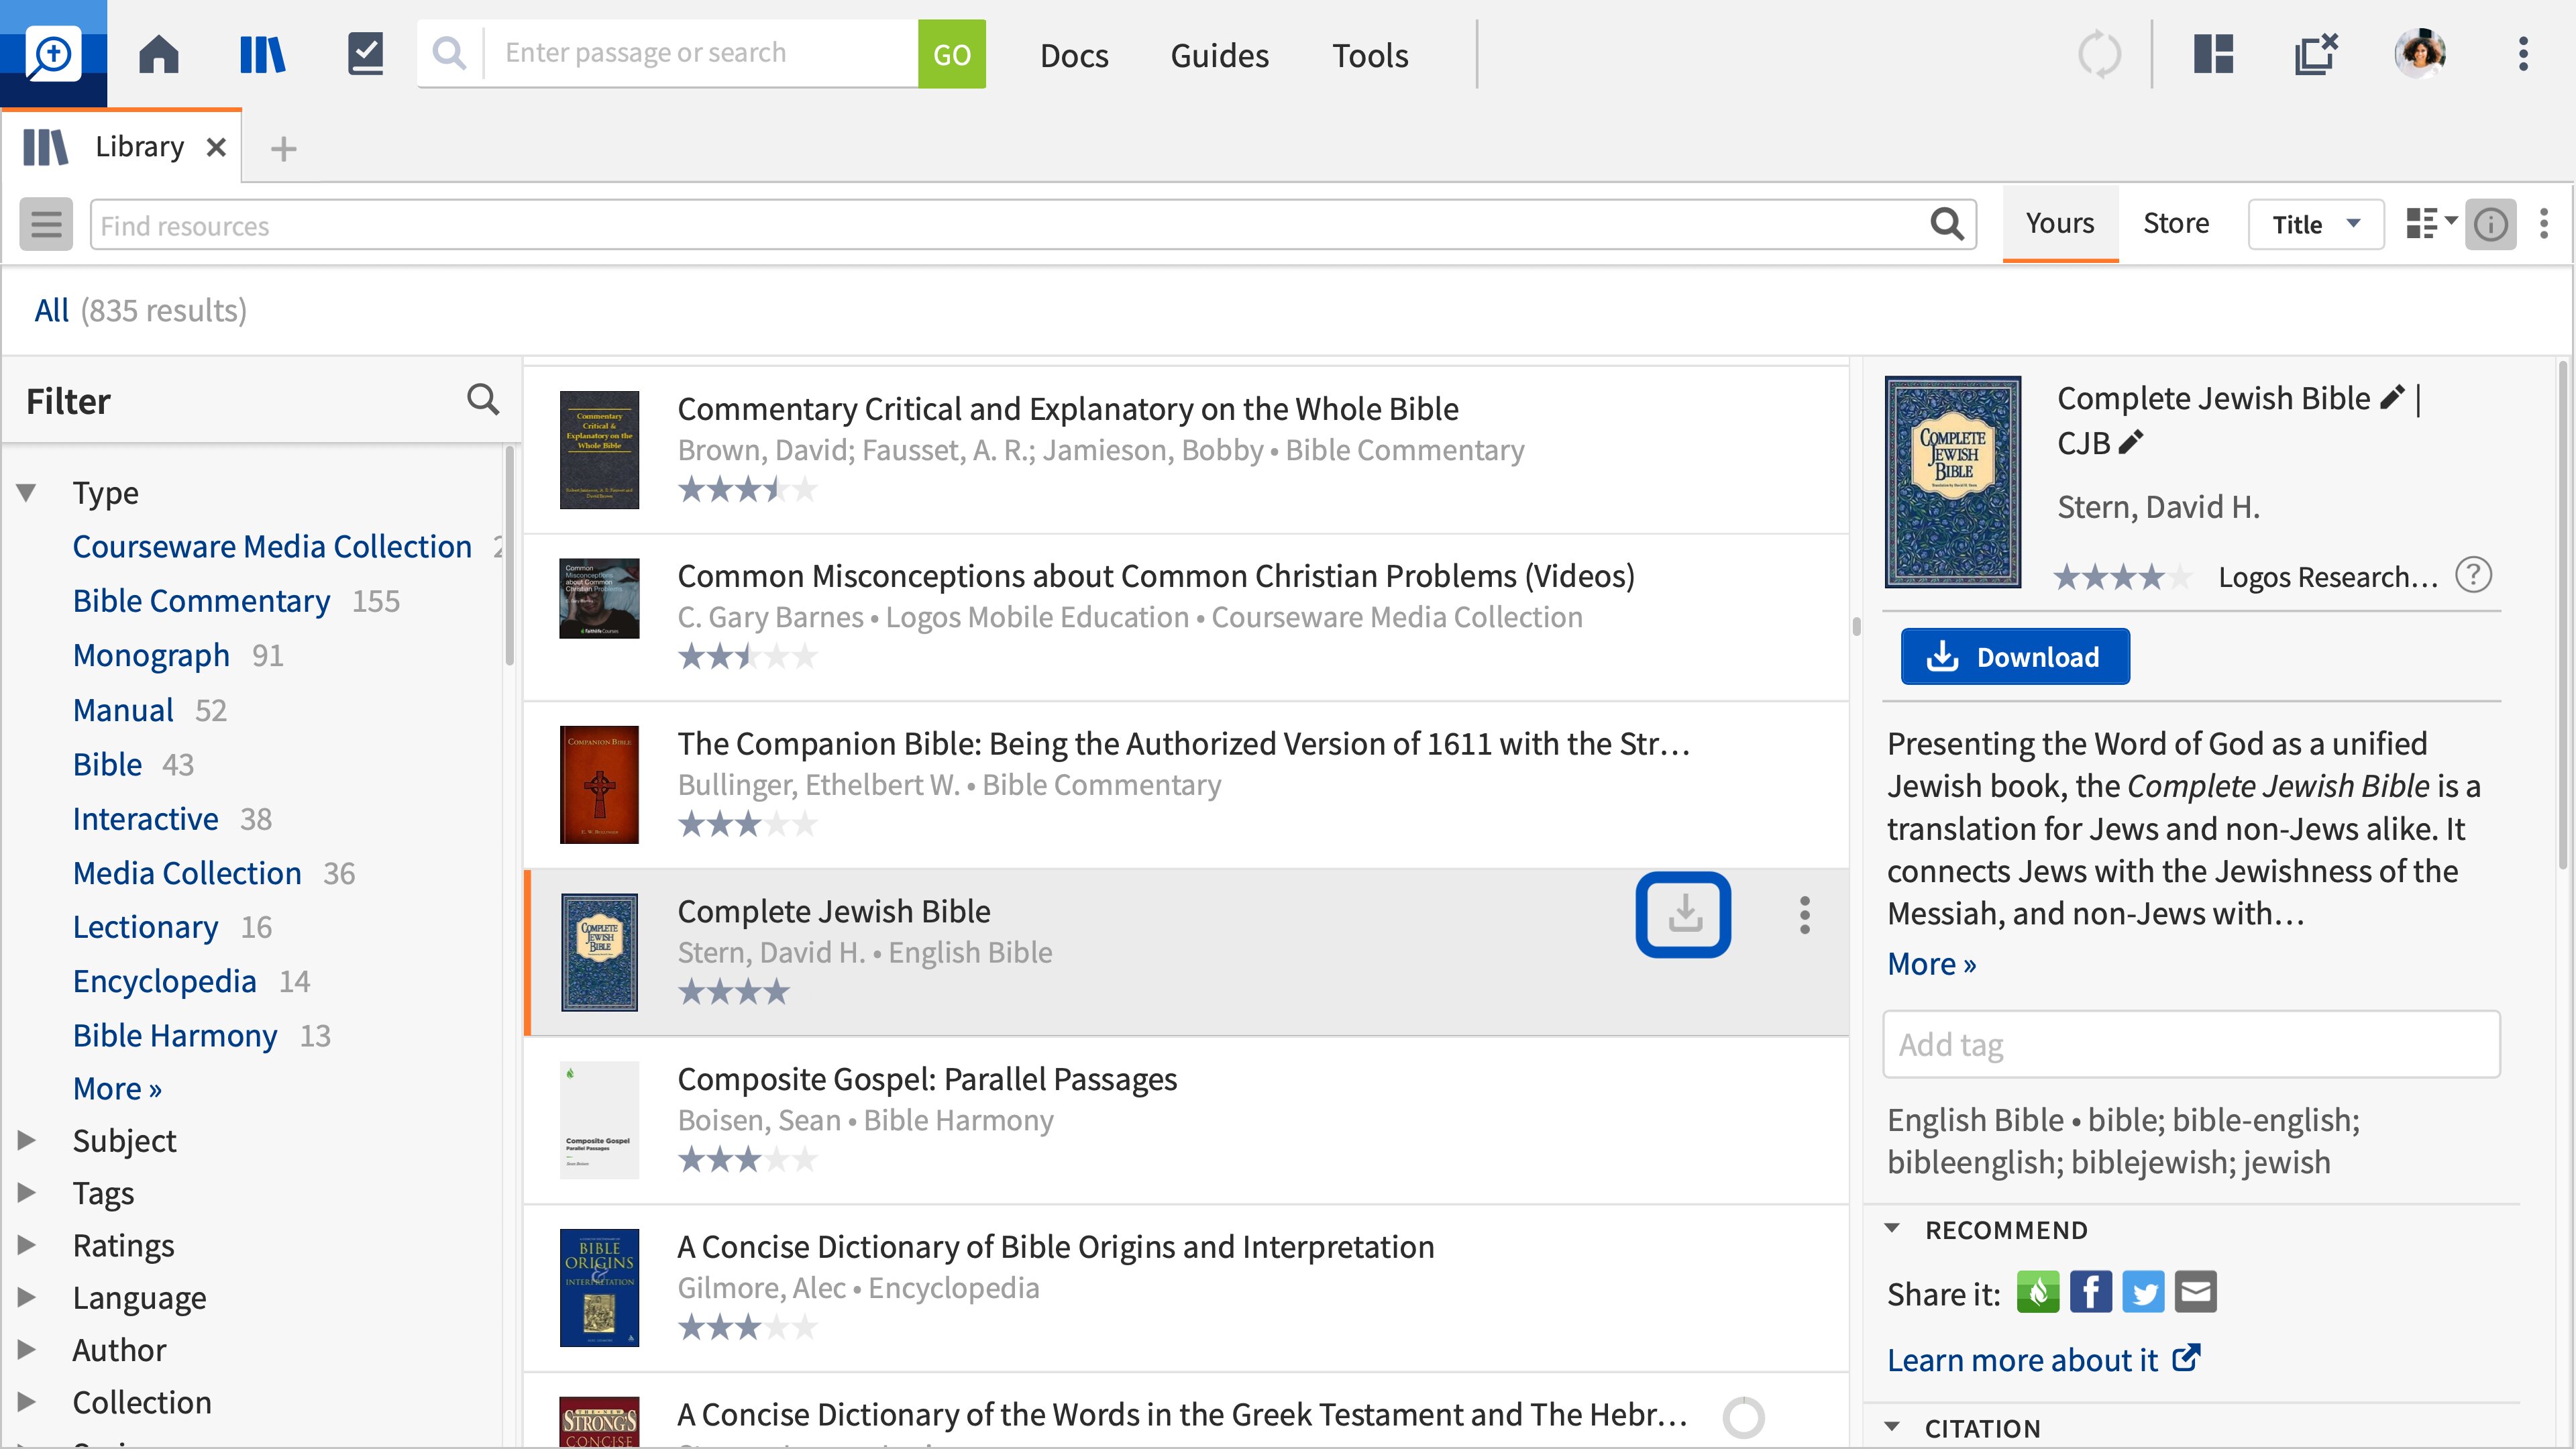Screen dimensions: 2576x1449
Task: Expand the Collection filter section
Action: [27, 1401]
